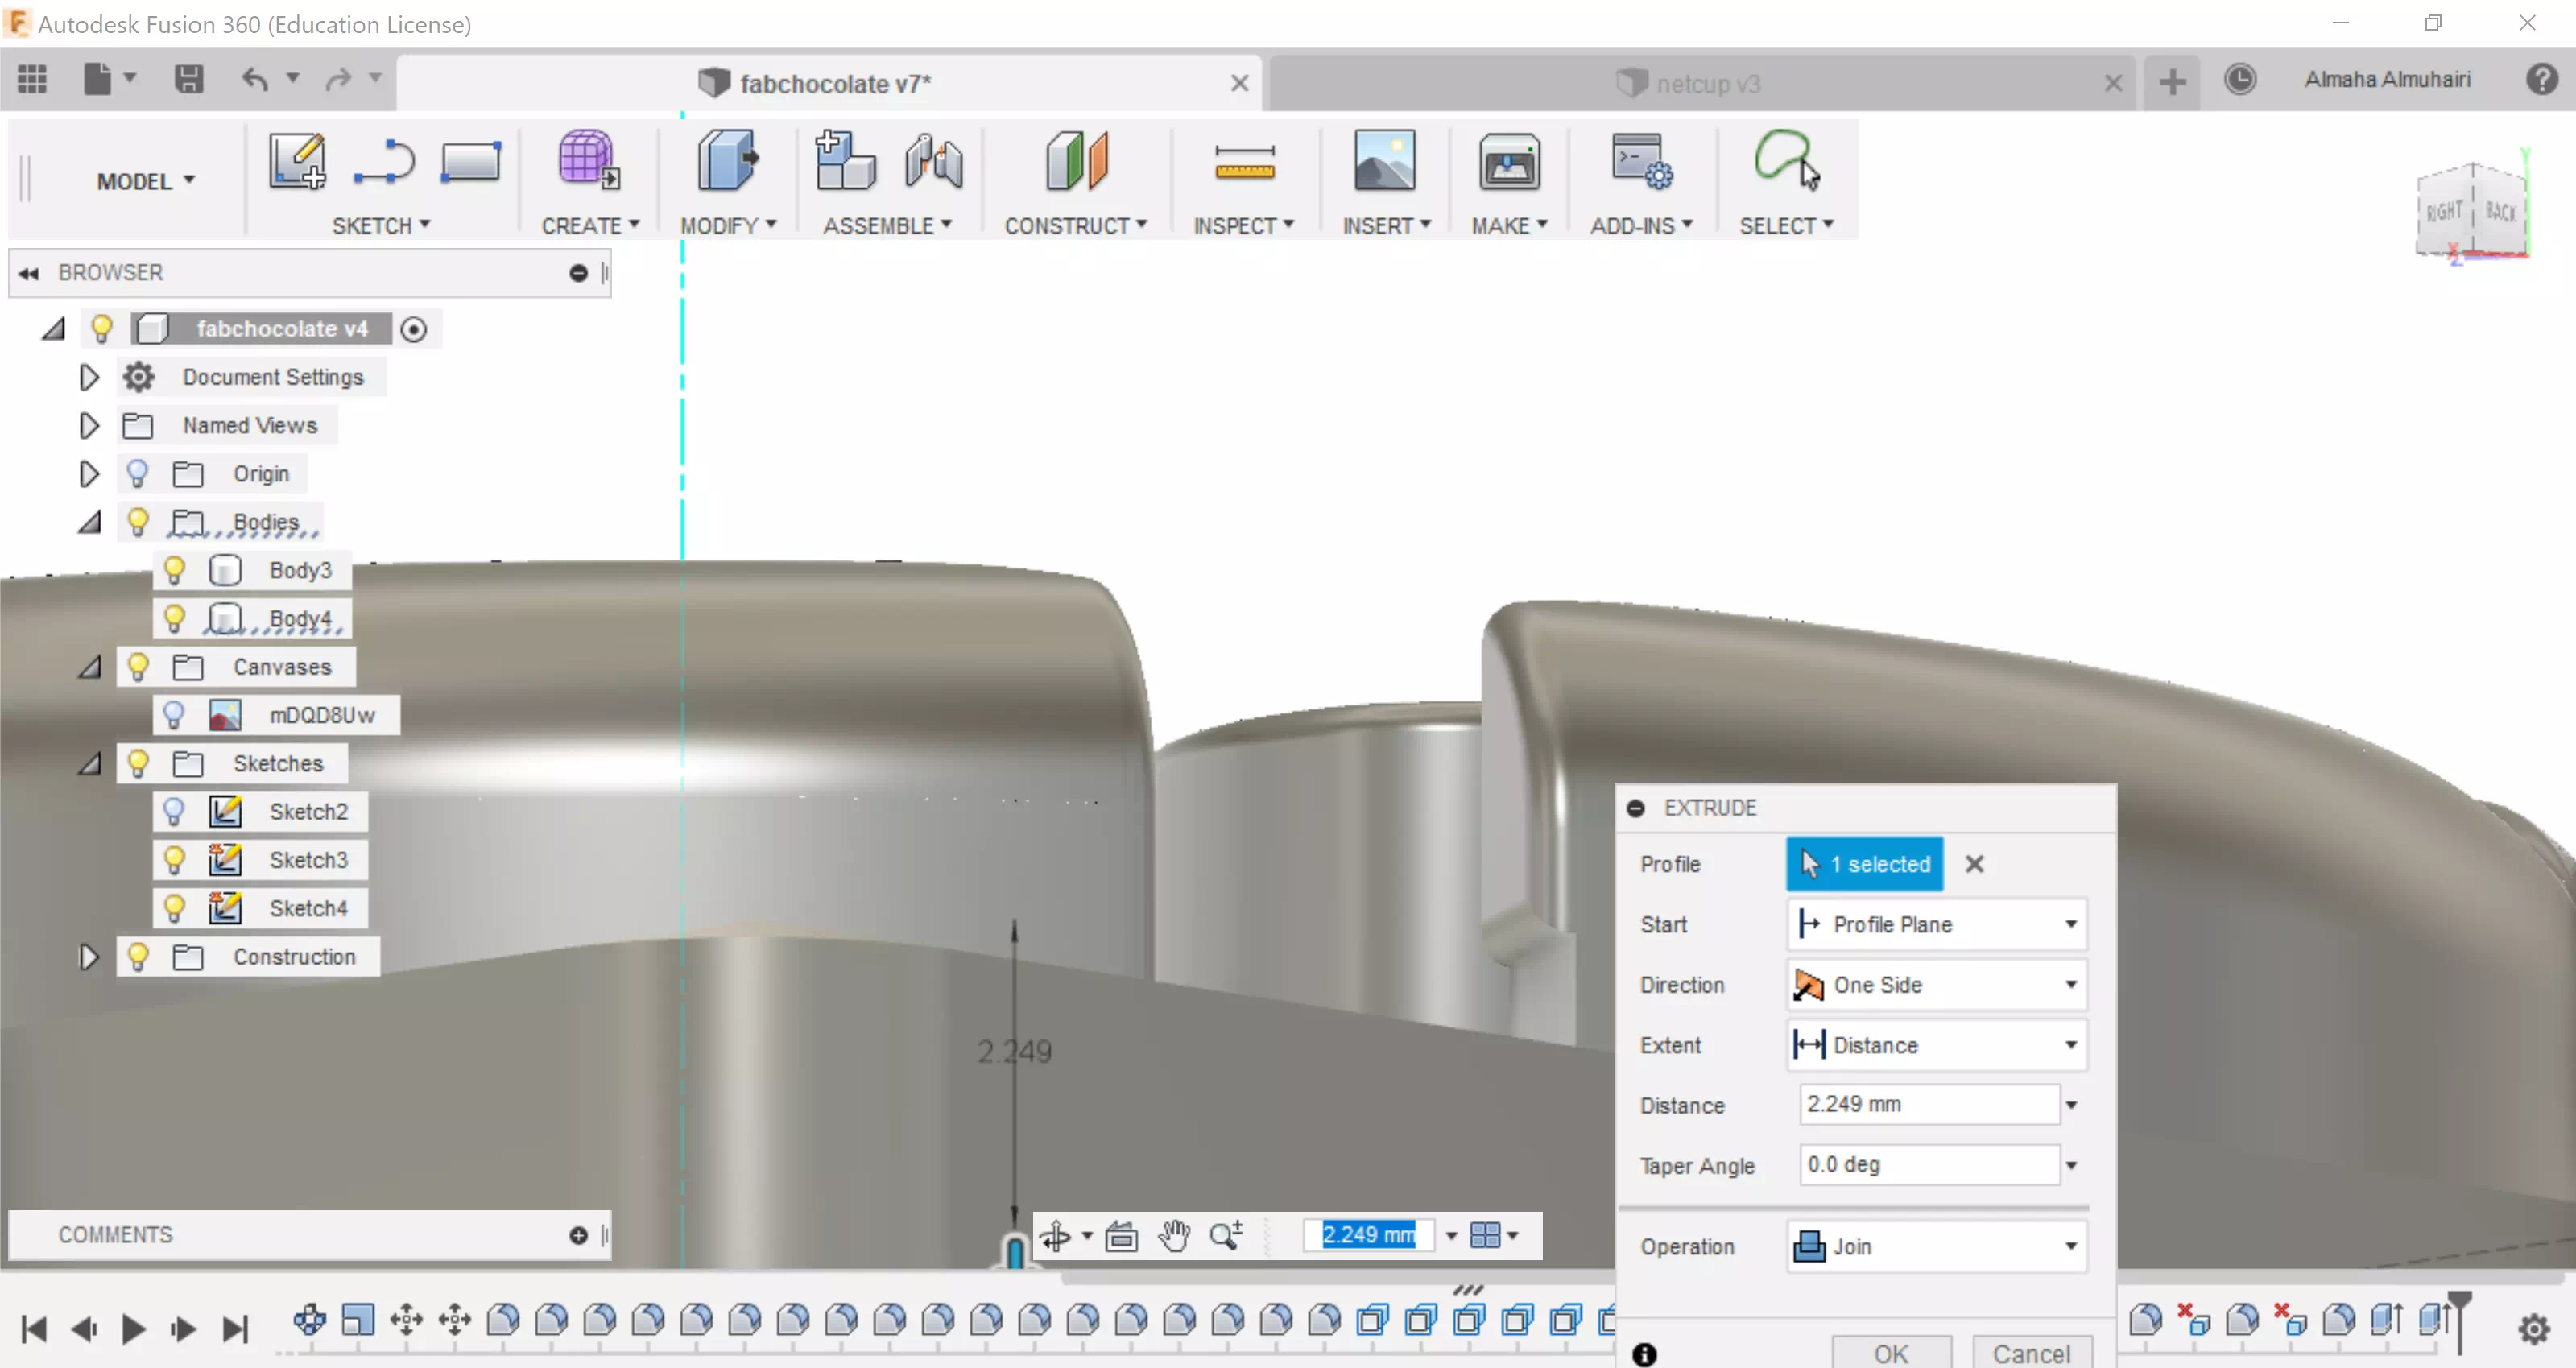The width and height of the screenshot is (2576, 1368).
Task: Switch to the netcup v3 tab
Action: (1706, 84)
